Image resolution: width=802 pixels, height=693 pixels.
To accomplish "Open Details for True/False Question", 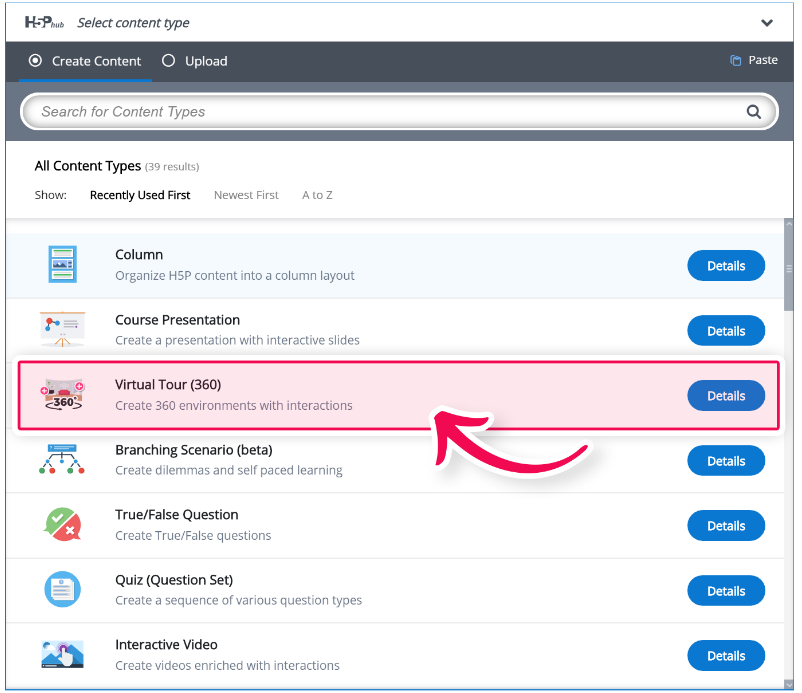I will click(x=726, y=526).
